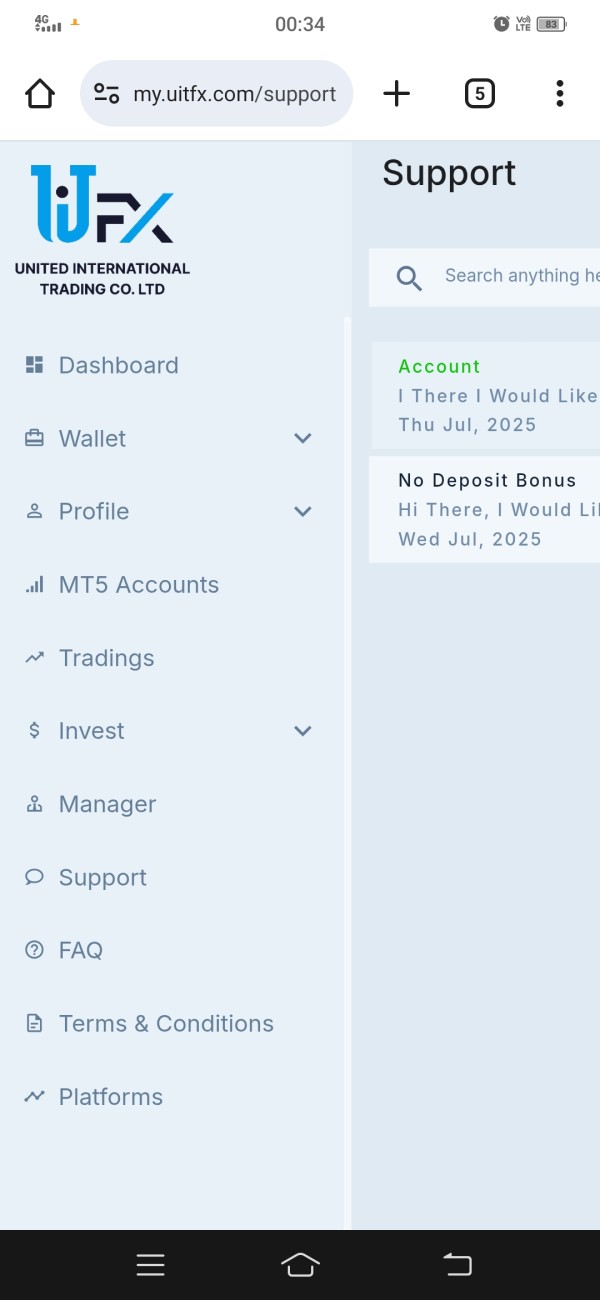Viewport: 600px width, 1300px height.
Task: Open the Tradings menu item
Action: [106, 658]
